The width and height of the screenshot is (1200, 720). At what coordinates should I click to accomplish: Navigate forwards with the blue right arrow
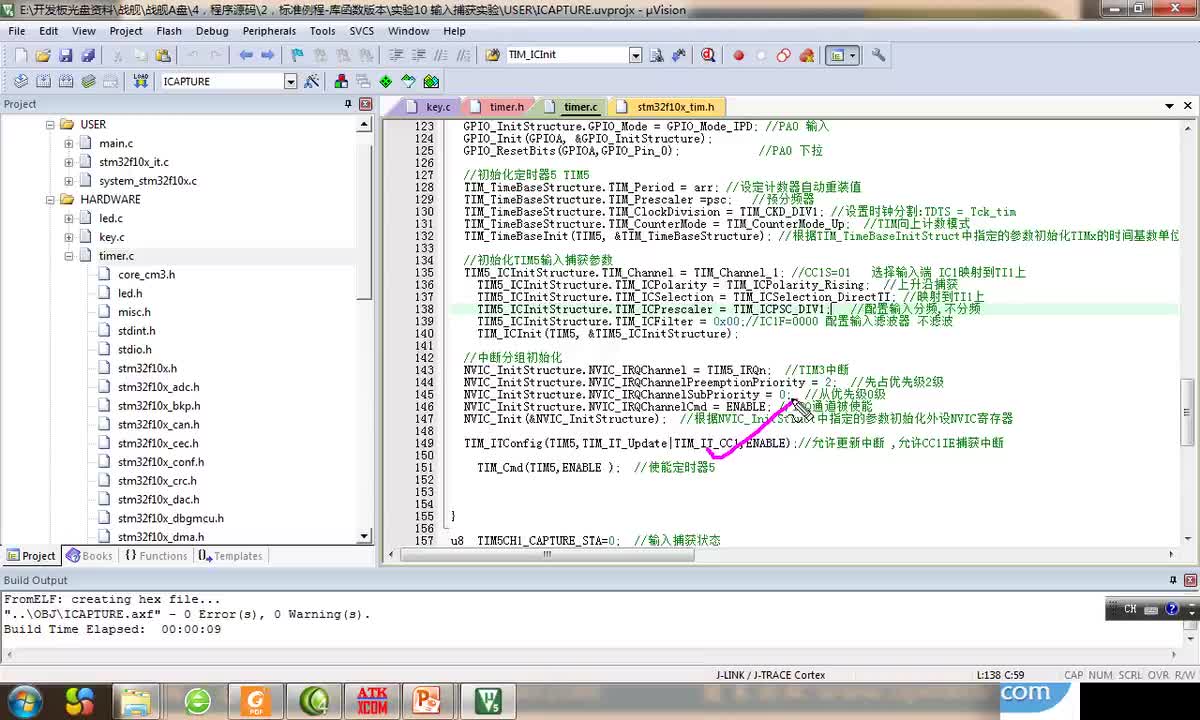coord(268,55)
